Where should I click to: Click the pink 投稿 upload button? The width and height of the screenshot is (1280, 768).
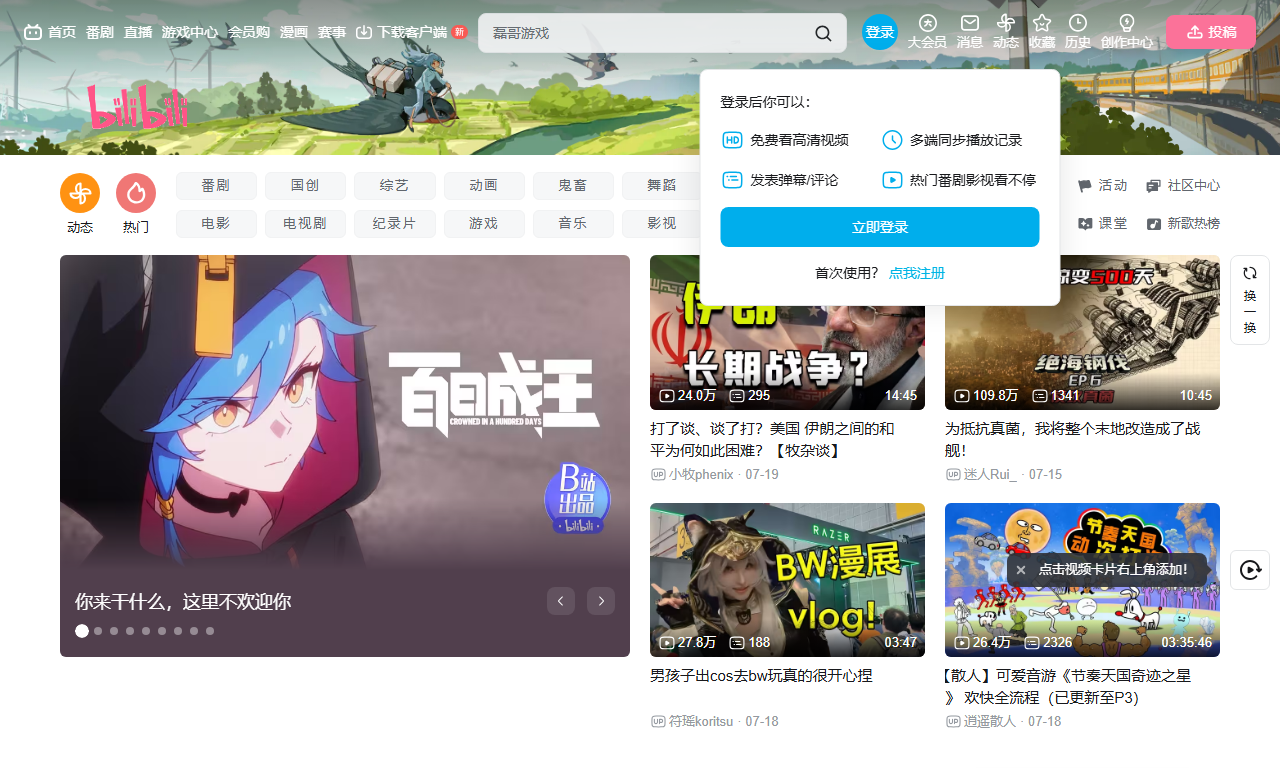[x=1211, y=32]
